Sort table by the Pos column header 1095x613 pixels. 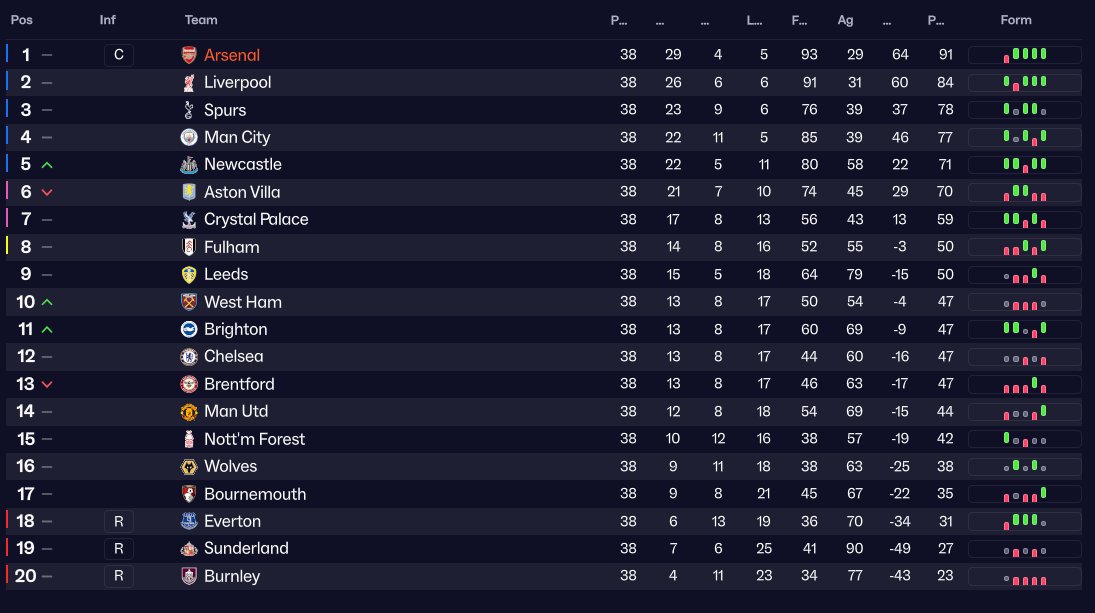22,20
